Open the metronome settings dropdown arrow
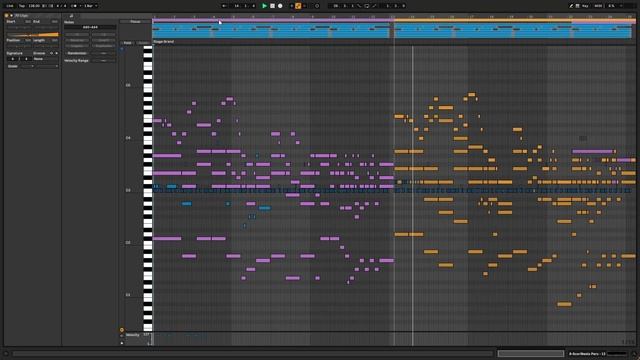Screen dimensions: 640x360 80,6
